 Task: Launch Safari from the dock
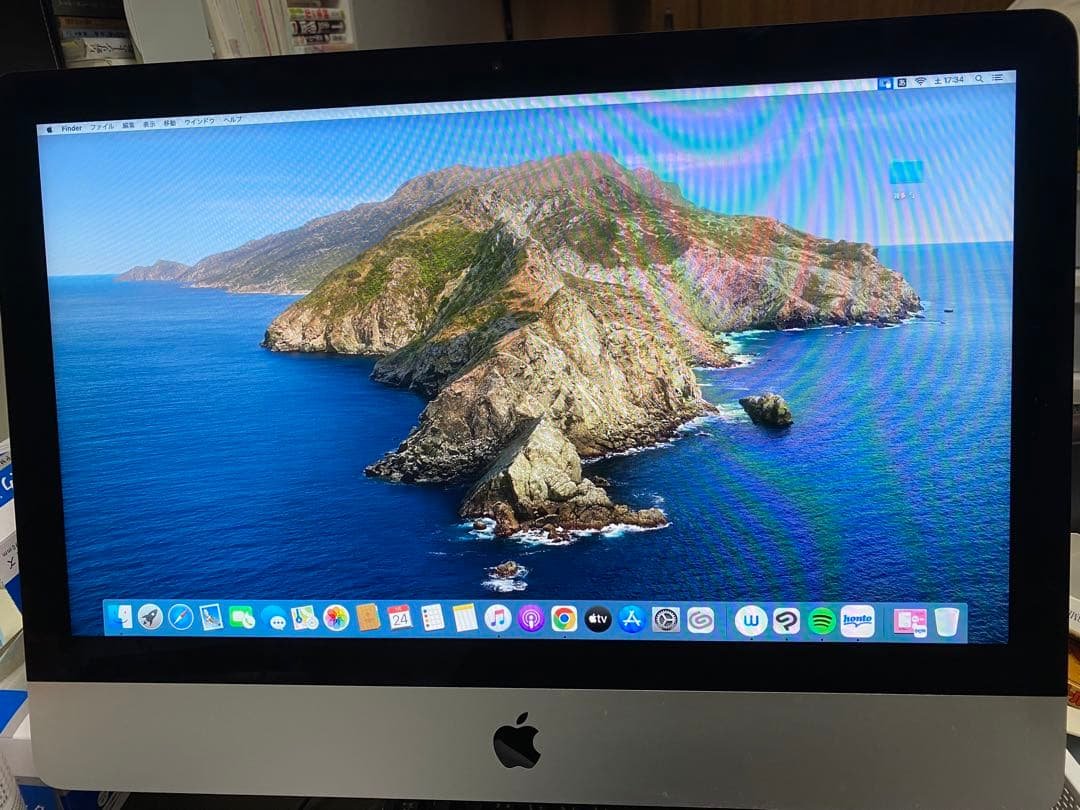tap(181, 617)
